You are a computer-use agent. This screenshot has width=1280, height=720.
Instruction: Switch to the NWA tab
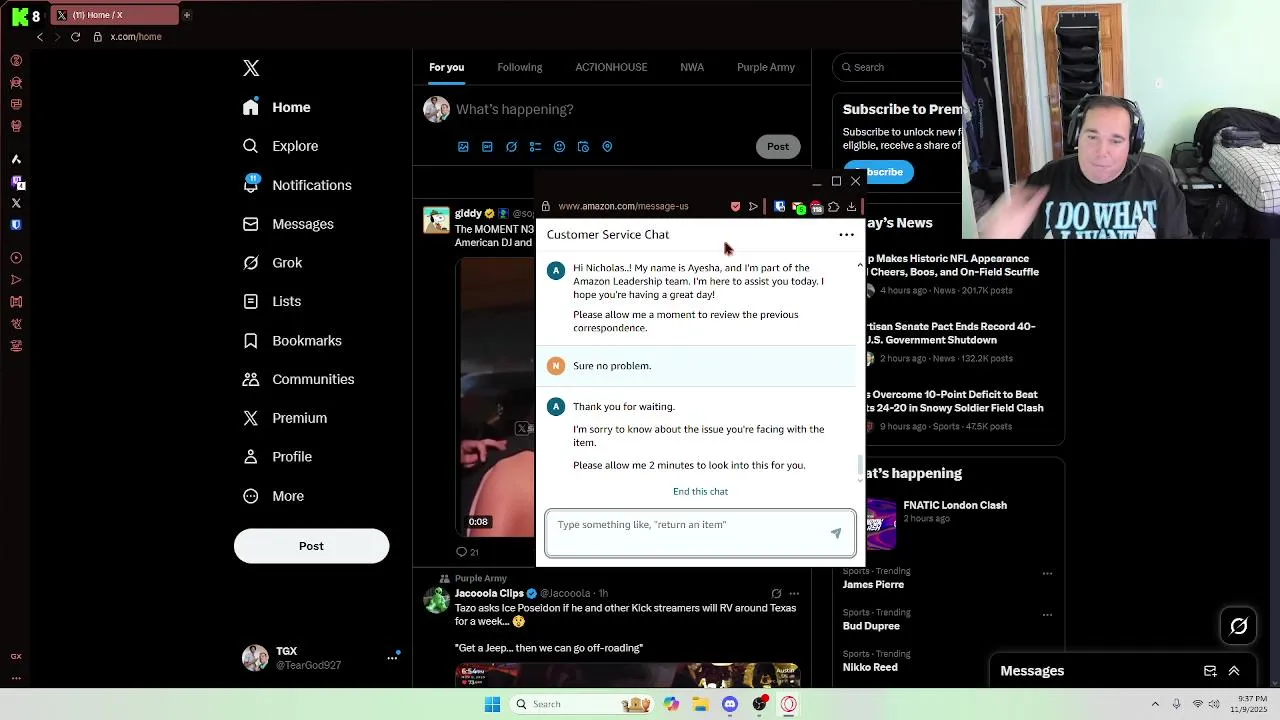click(692, 67)
